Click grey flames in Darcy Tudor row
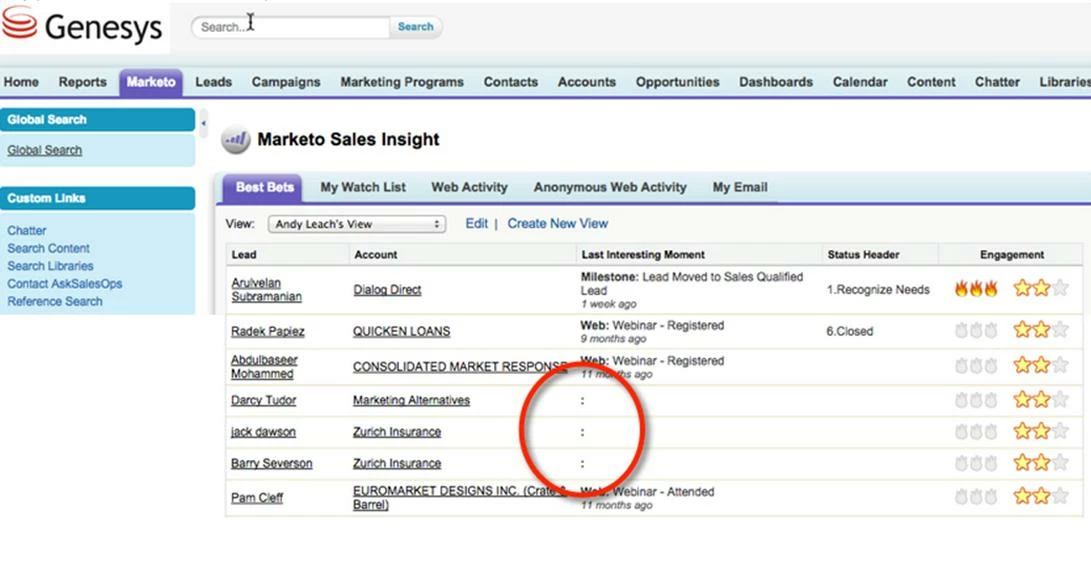 976,401
